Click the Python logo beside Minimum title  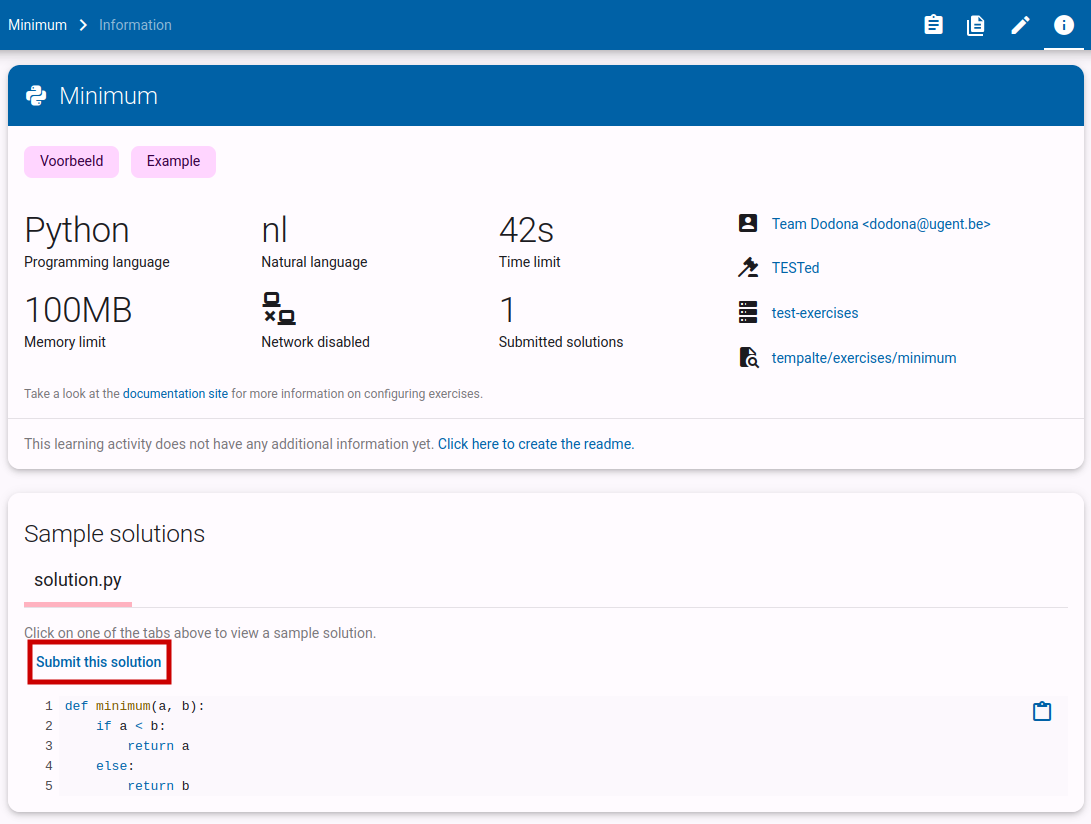pyautogui.click(x=36, y=95)
